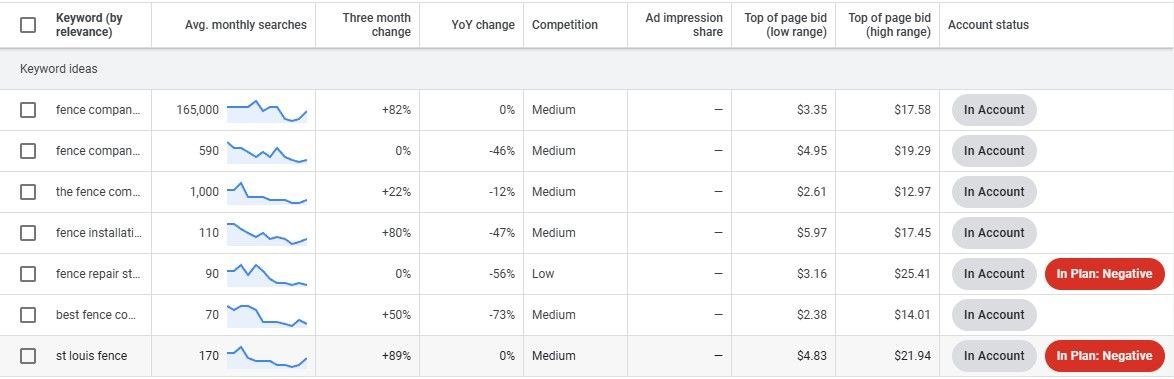Tick the checkbox for 'st louis fence'
The height and width of the screenshot is (379, 1174).
[x=28, y=356]
